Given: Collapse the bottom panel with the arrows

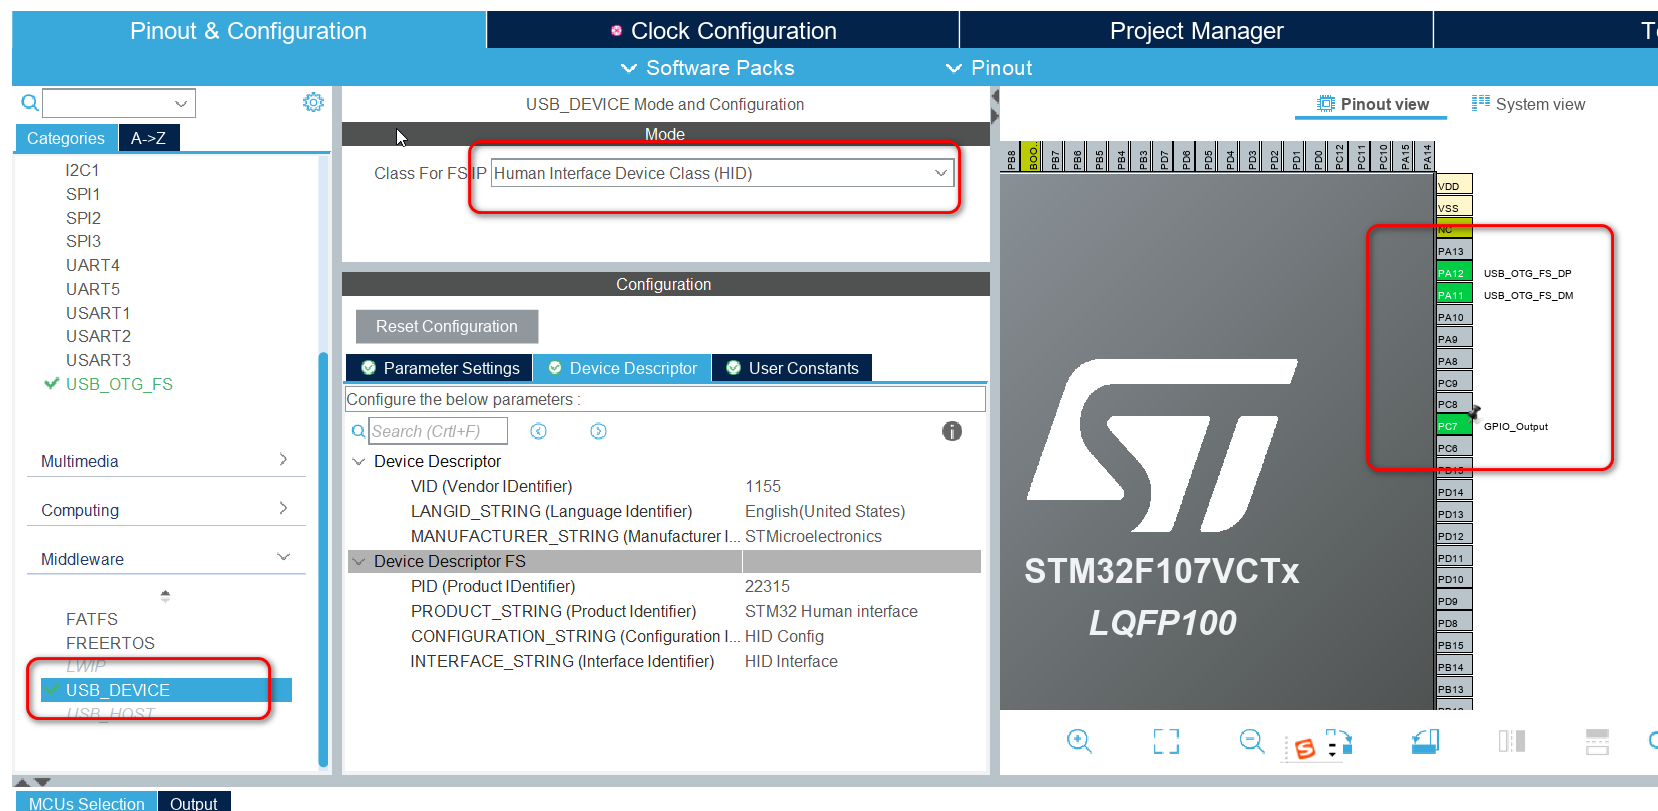Looking at the screenshot, I should click(32, 782).
